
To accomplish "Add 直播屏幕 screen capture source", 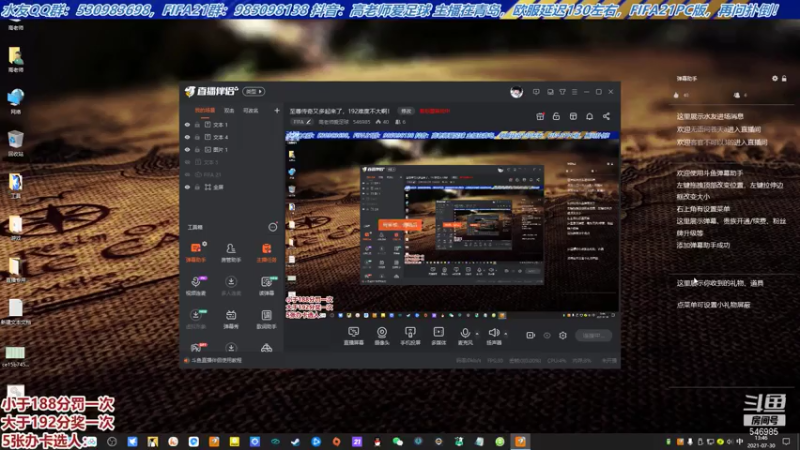I will tap(354, 336).
